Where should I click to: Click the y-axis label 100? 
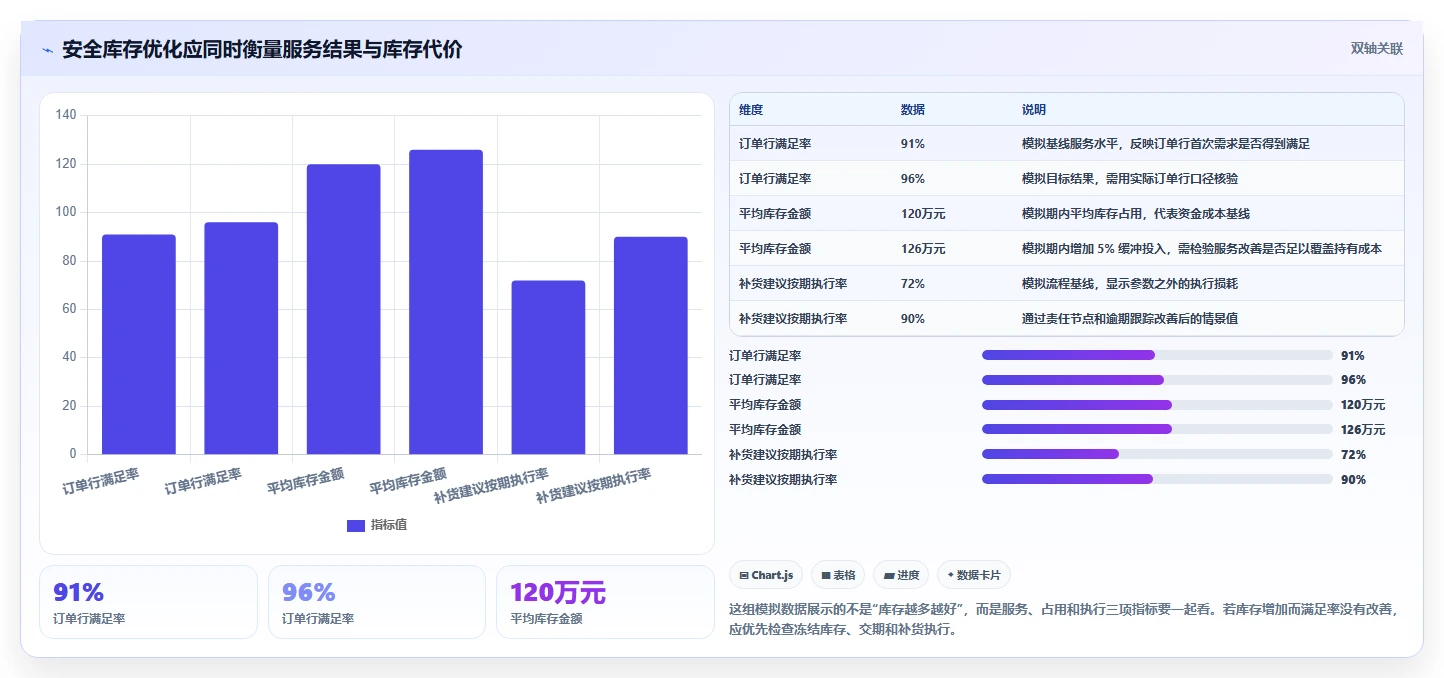(x=66, y=212)
